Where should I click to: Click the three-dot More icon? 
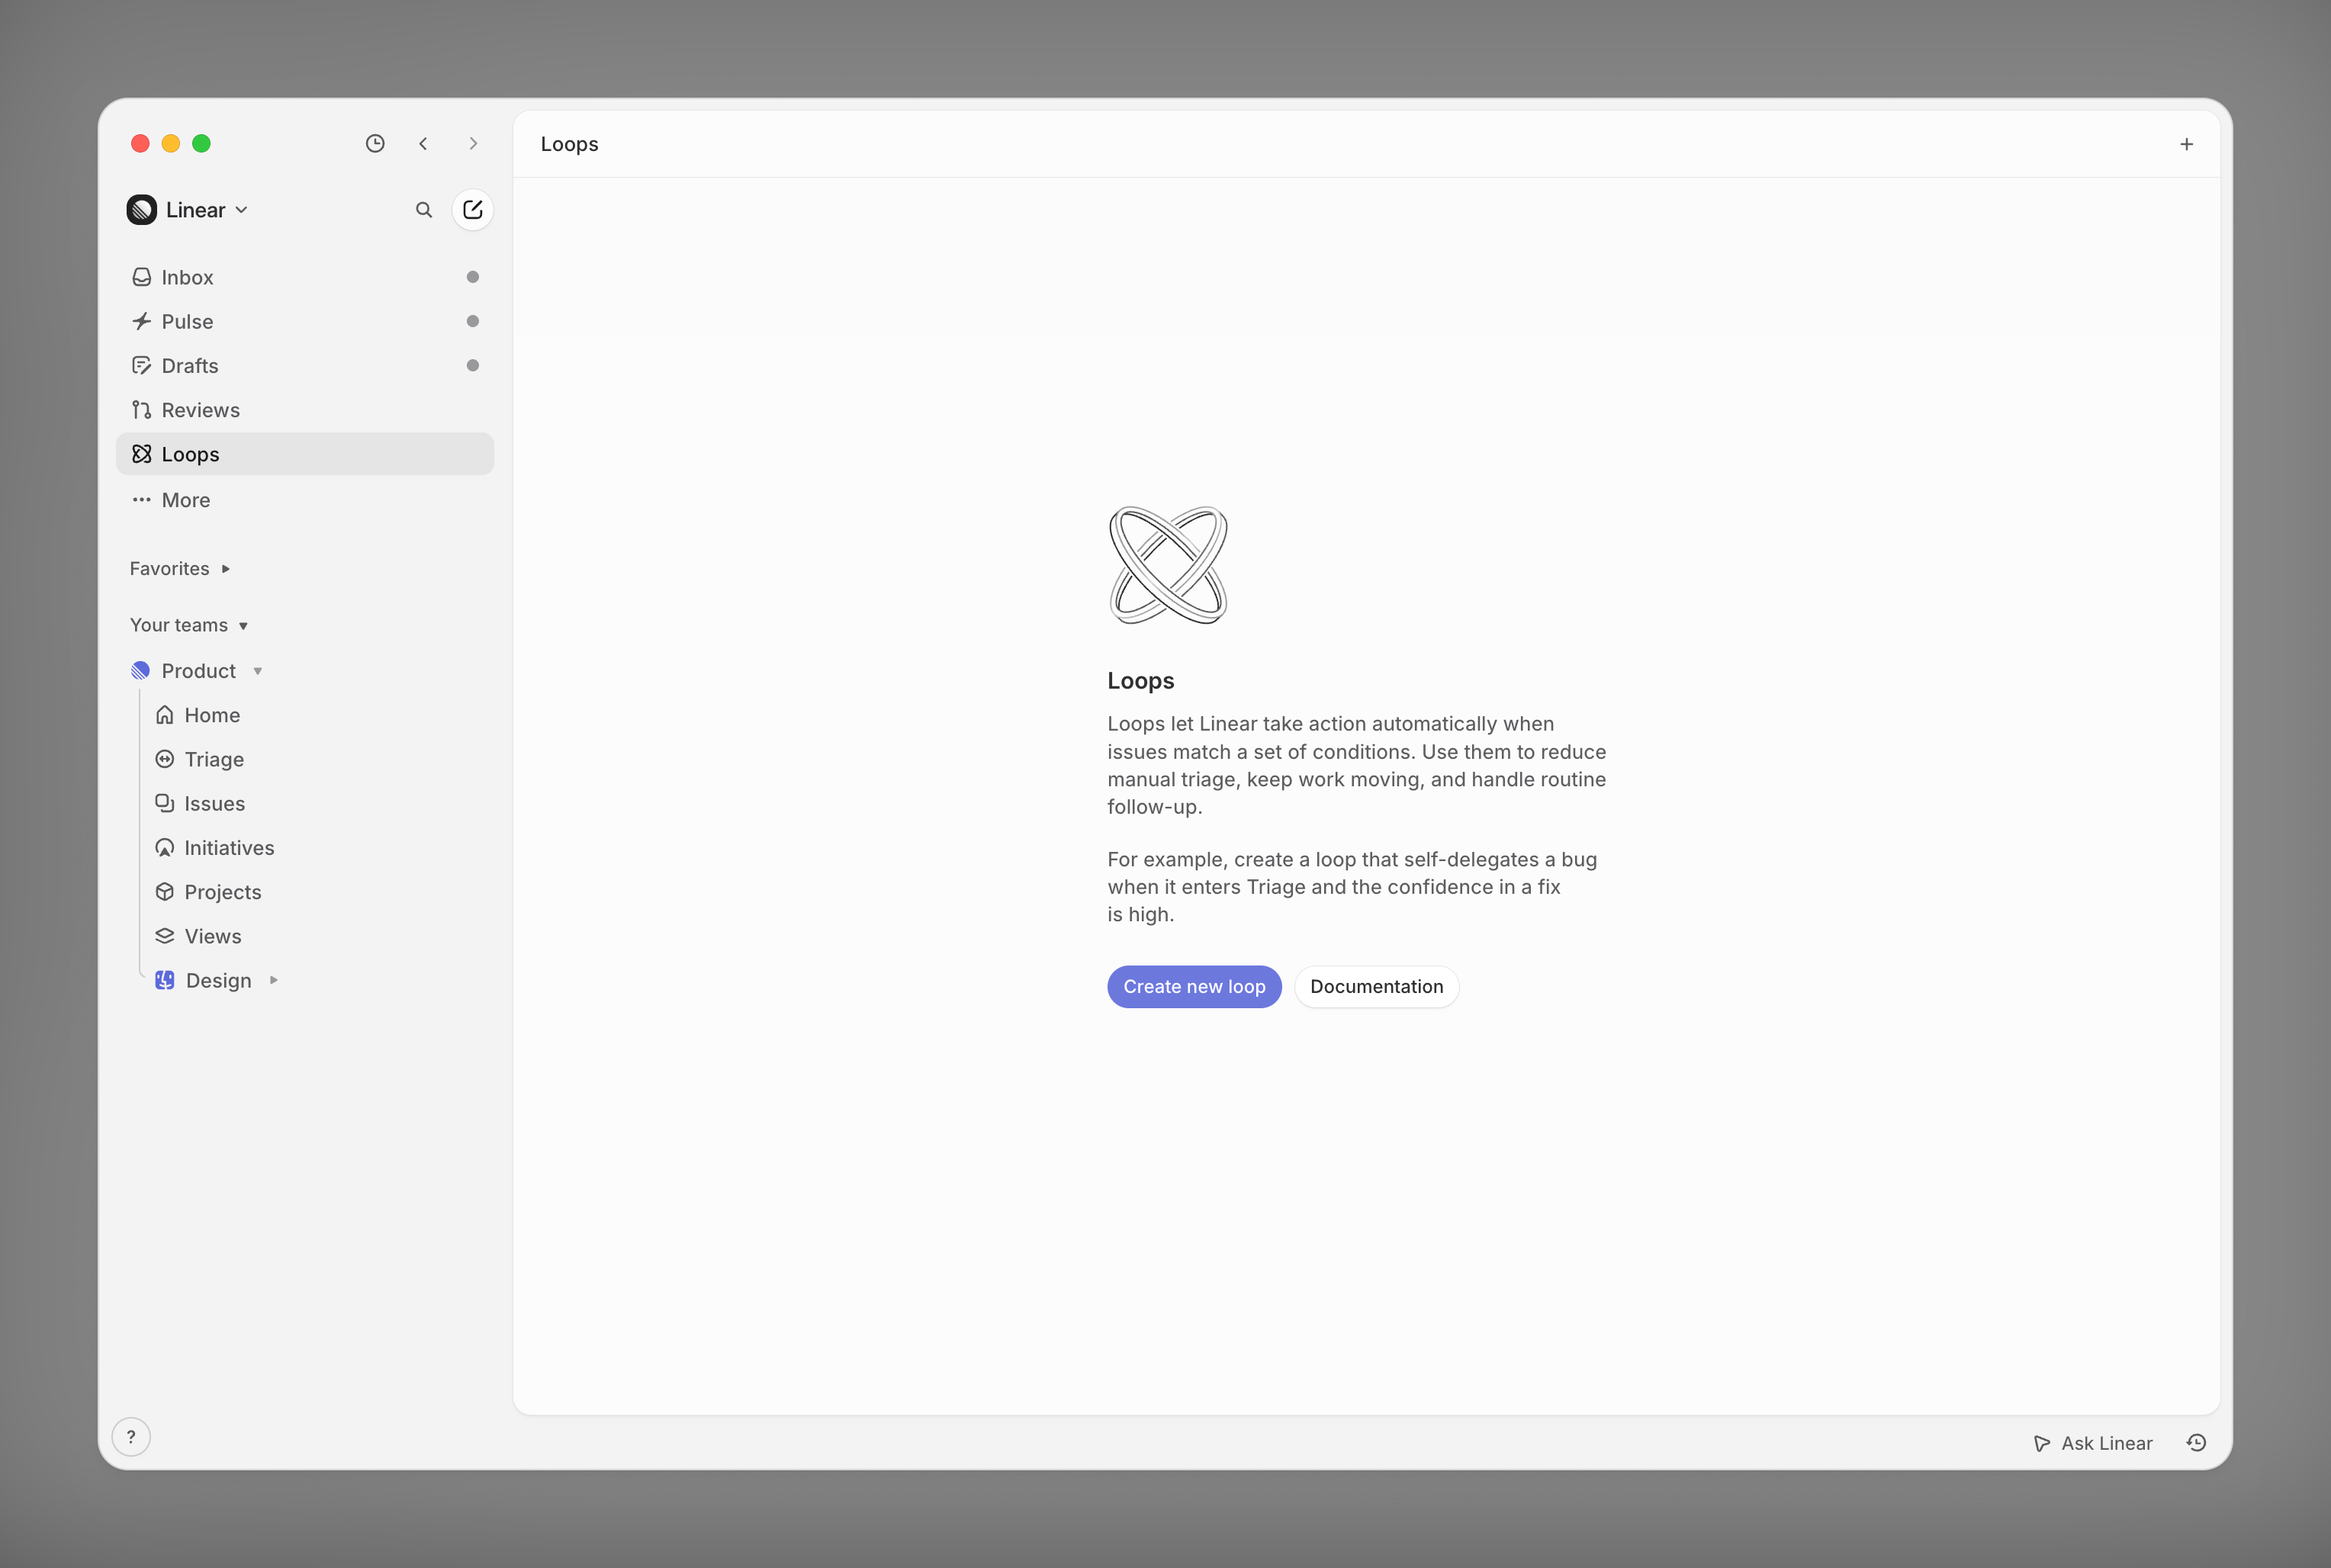click(142, 500)
